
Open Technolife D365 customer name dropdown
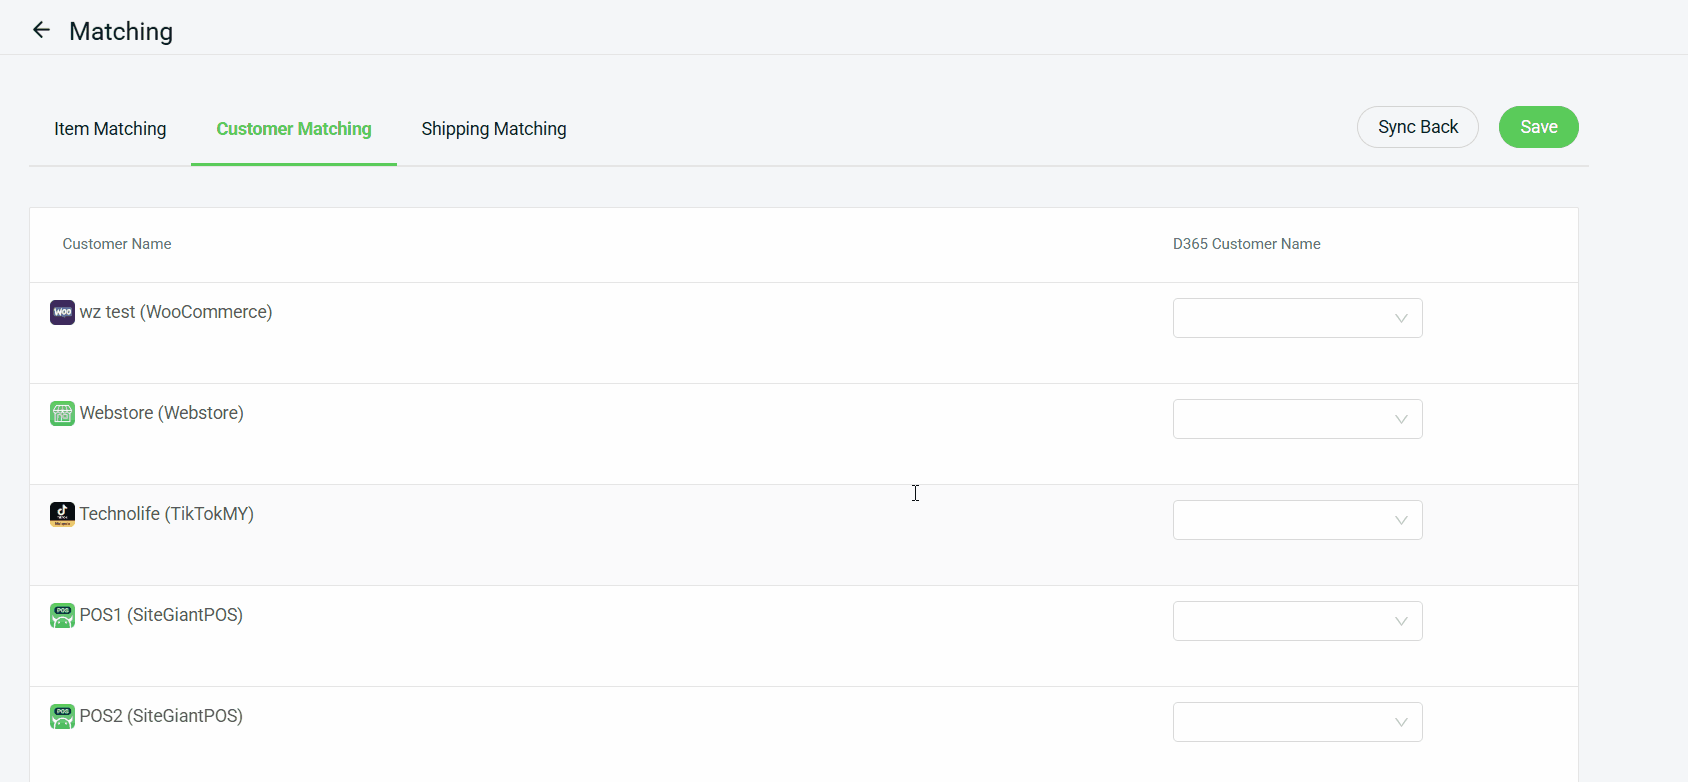point(1297,520)
